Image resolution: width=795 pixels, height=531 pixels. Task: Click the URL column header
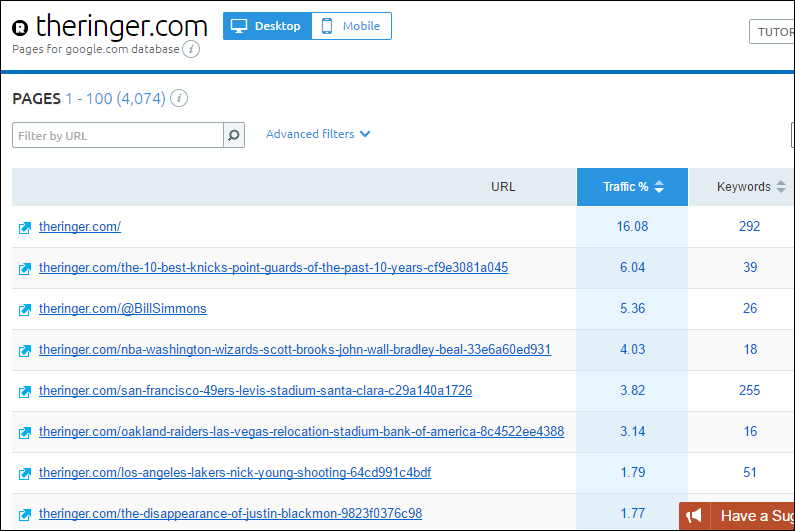click(x=503, y=187)
